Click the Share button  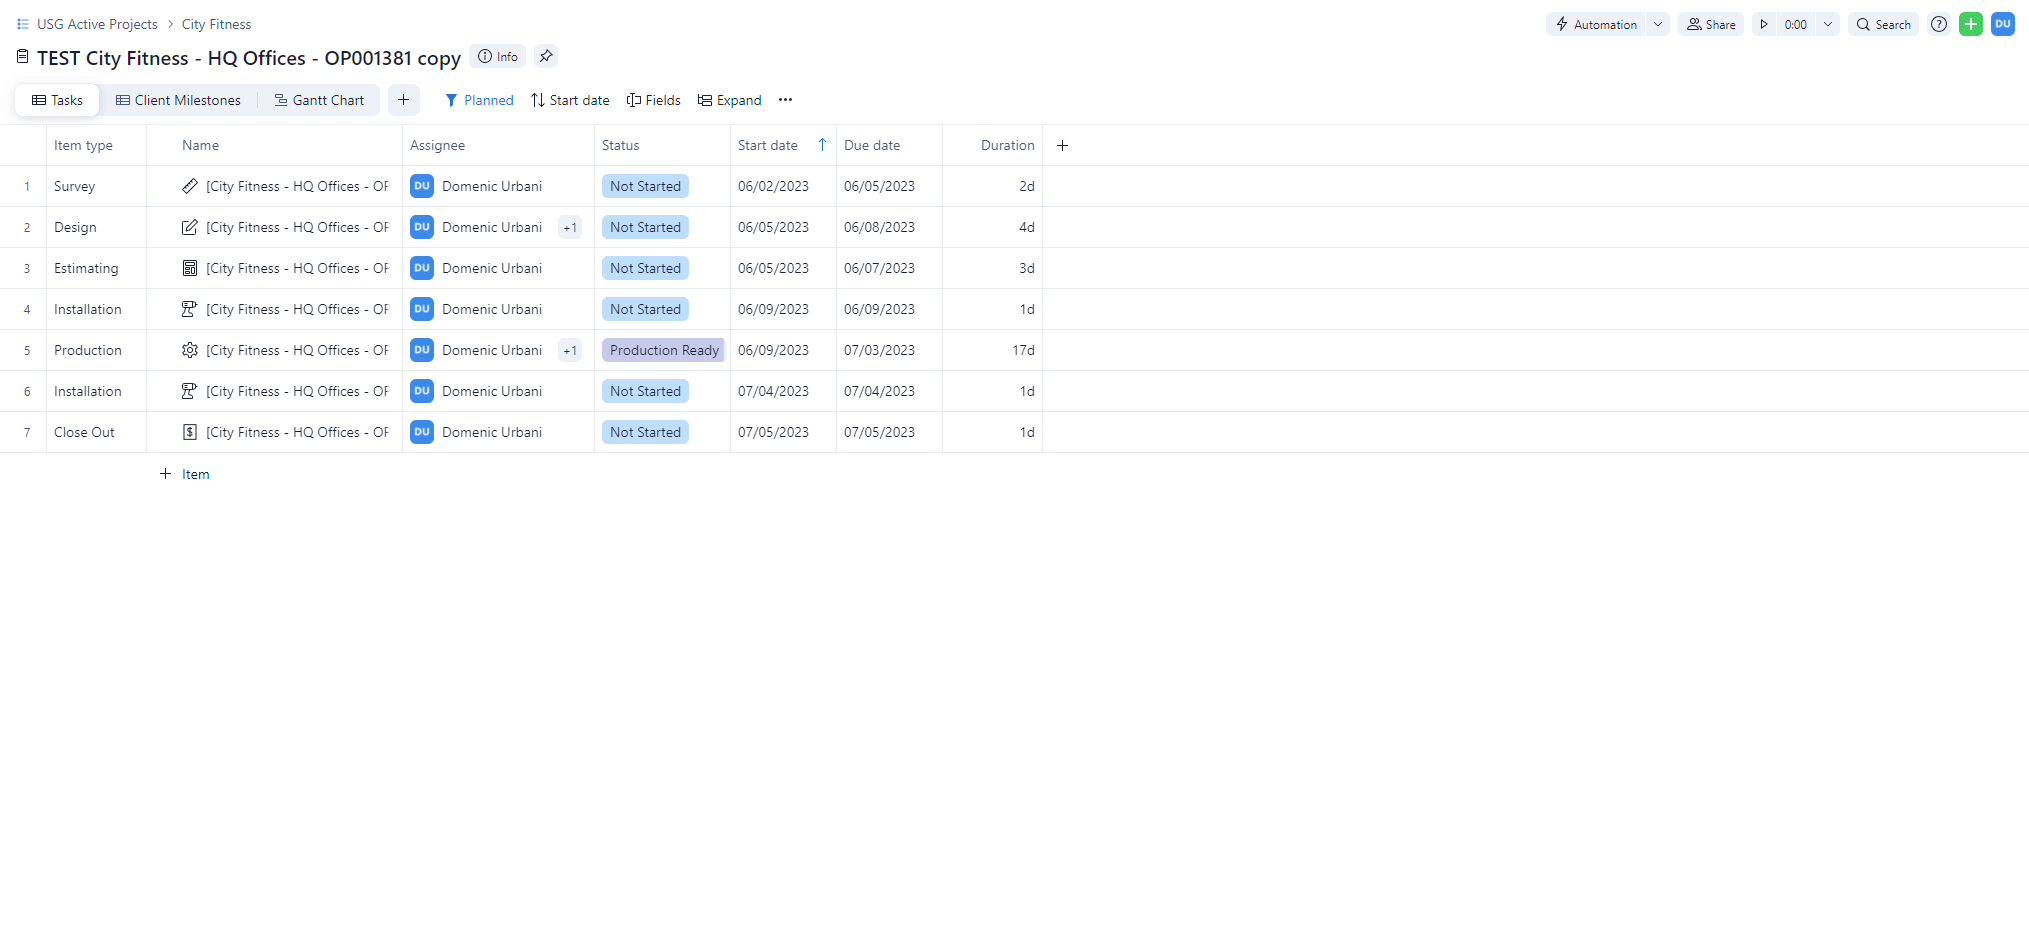coord(1711,24)
